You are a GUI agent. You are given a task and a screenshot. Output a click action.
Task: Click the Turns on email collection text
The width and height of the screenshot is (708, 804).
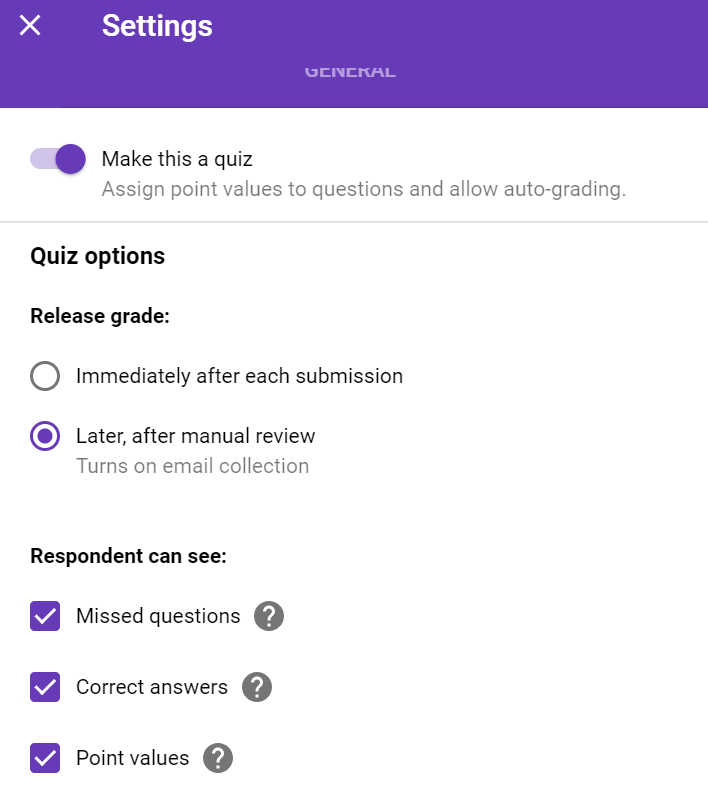(192, 466)
